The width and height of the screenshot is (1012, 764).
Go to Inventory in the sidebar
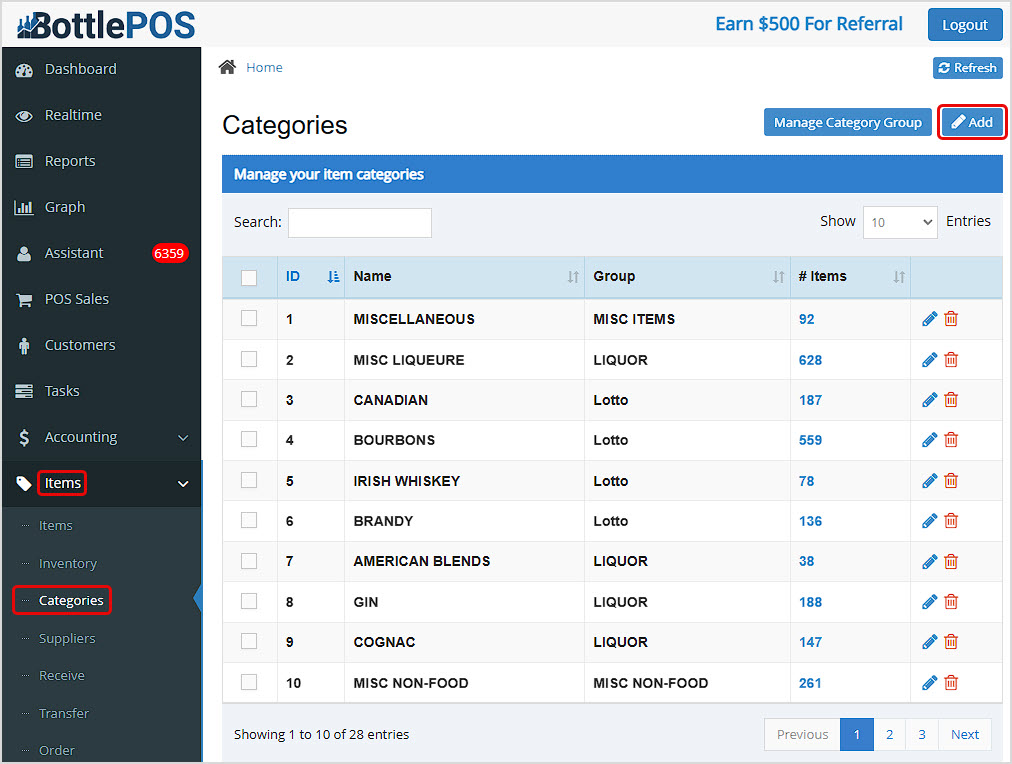point(67,563)
